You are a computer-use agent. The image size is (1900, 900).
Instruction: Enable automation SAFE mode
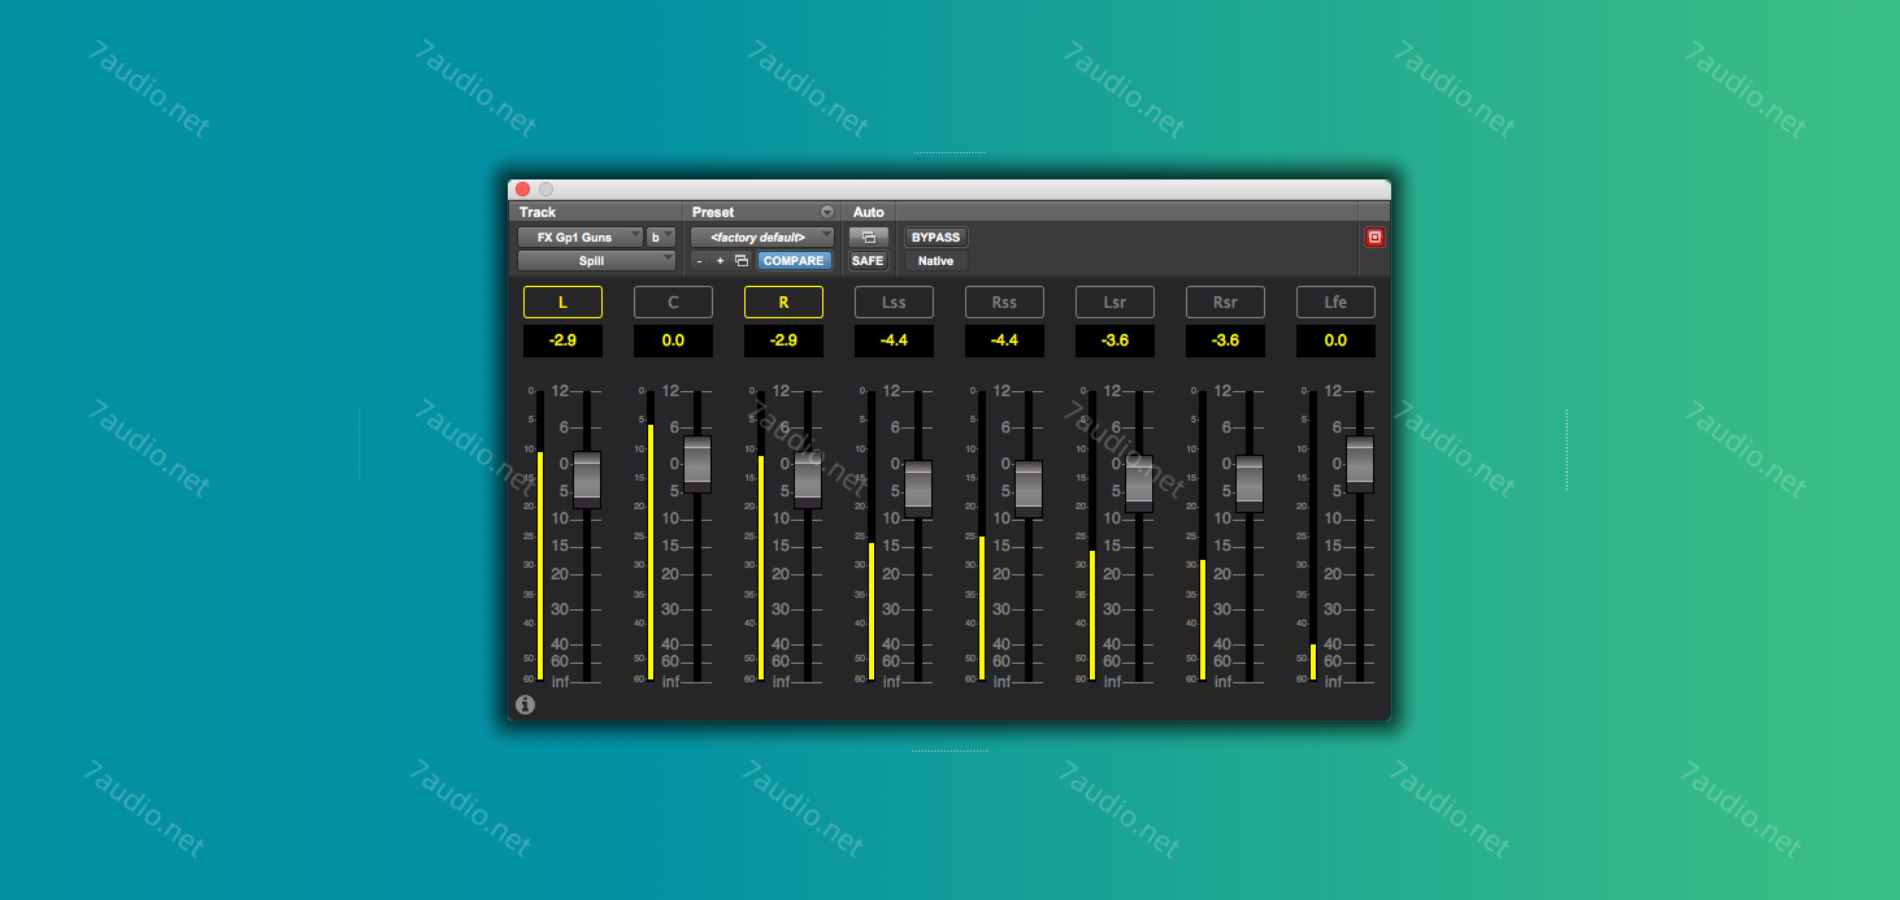point(868,261)
